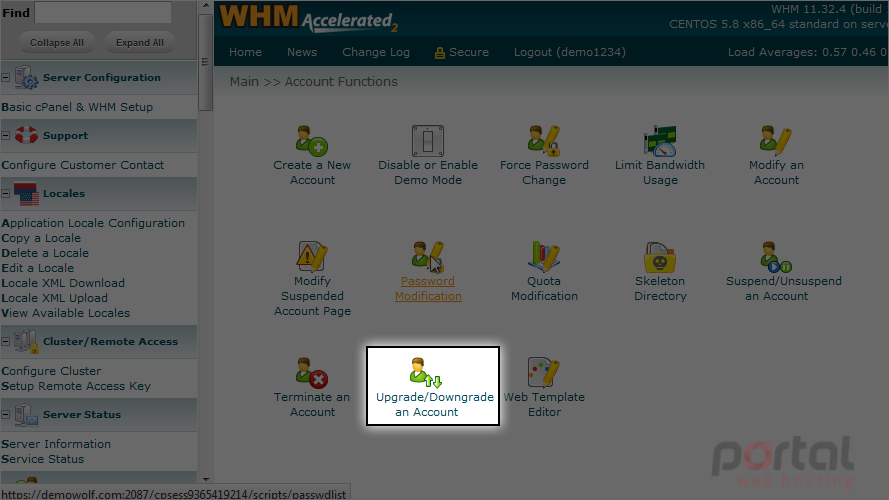Viewport: 889px width, 500px height.
Task: Click the WHM Accelerated logo
Action: [309, 18]
